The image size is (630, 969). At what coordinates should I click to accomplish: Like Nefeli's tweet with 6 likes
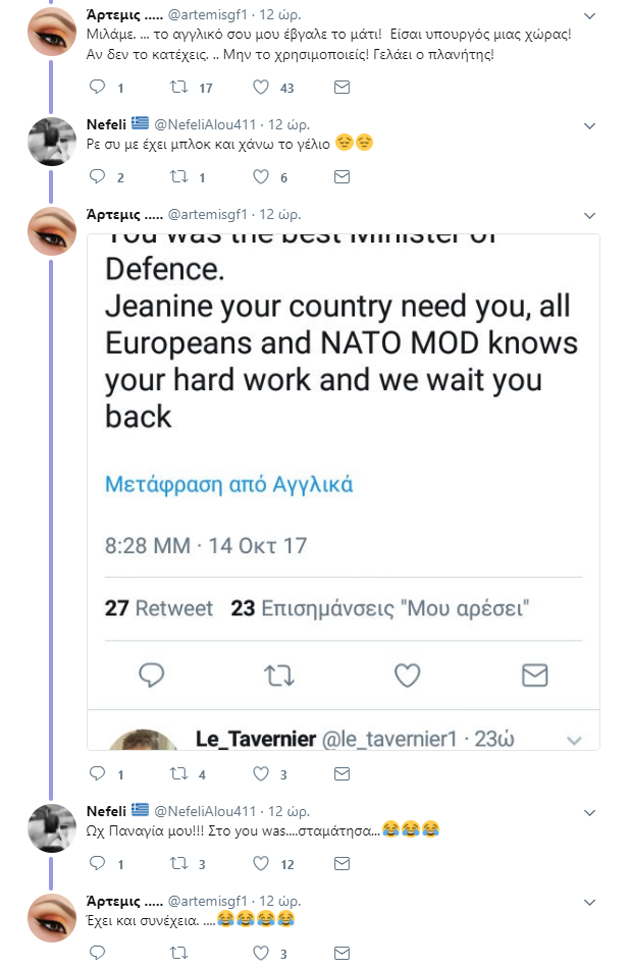[x=261, y=177]
